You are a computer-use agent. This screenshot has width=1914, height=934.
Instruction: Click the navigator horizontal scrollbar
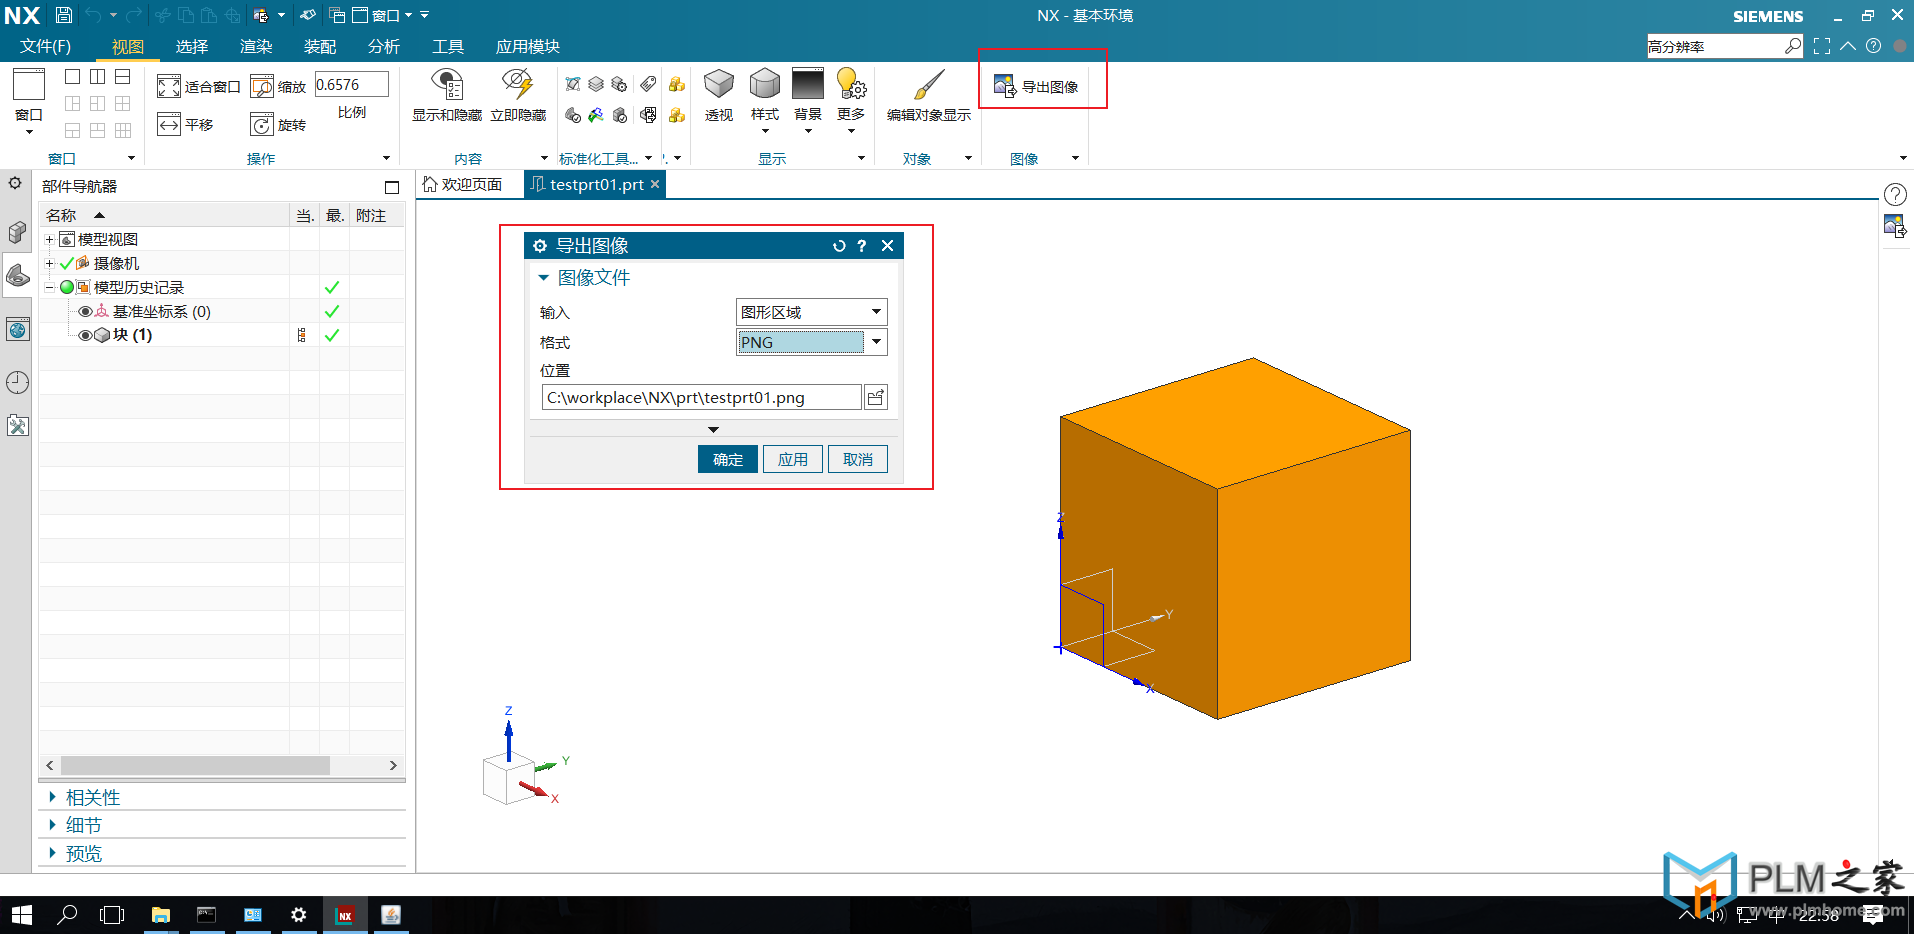coord(195,765)
